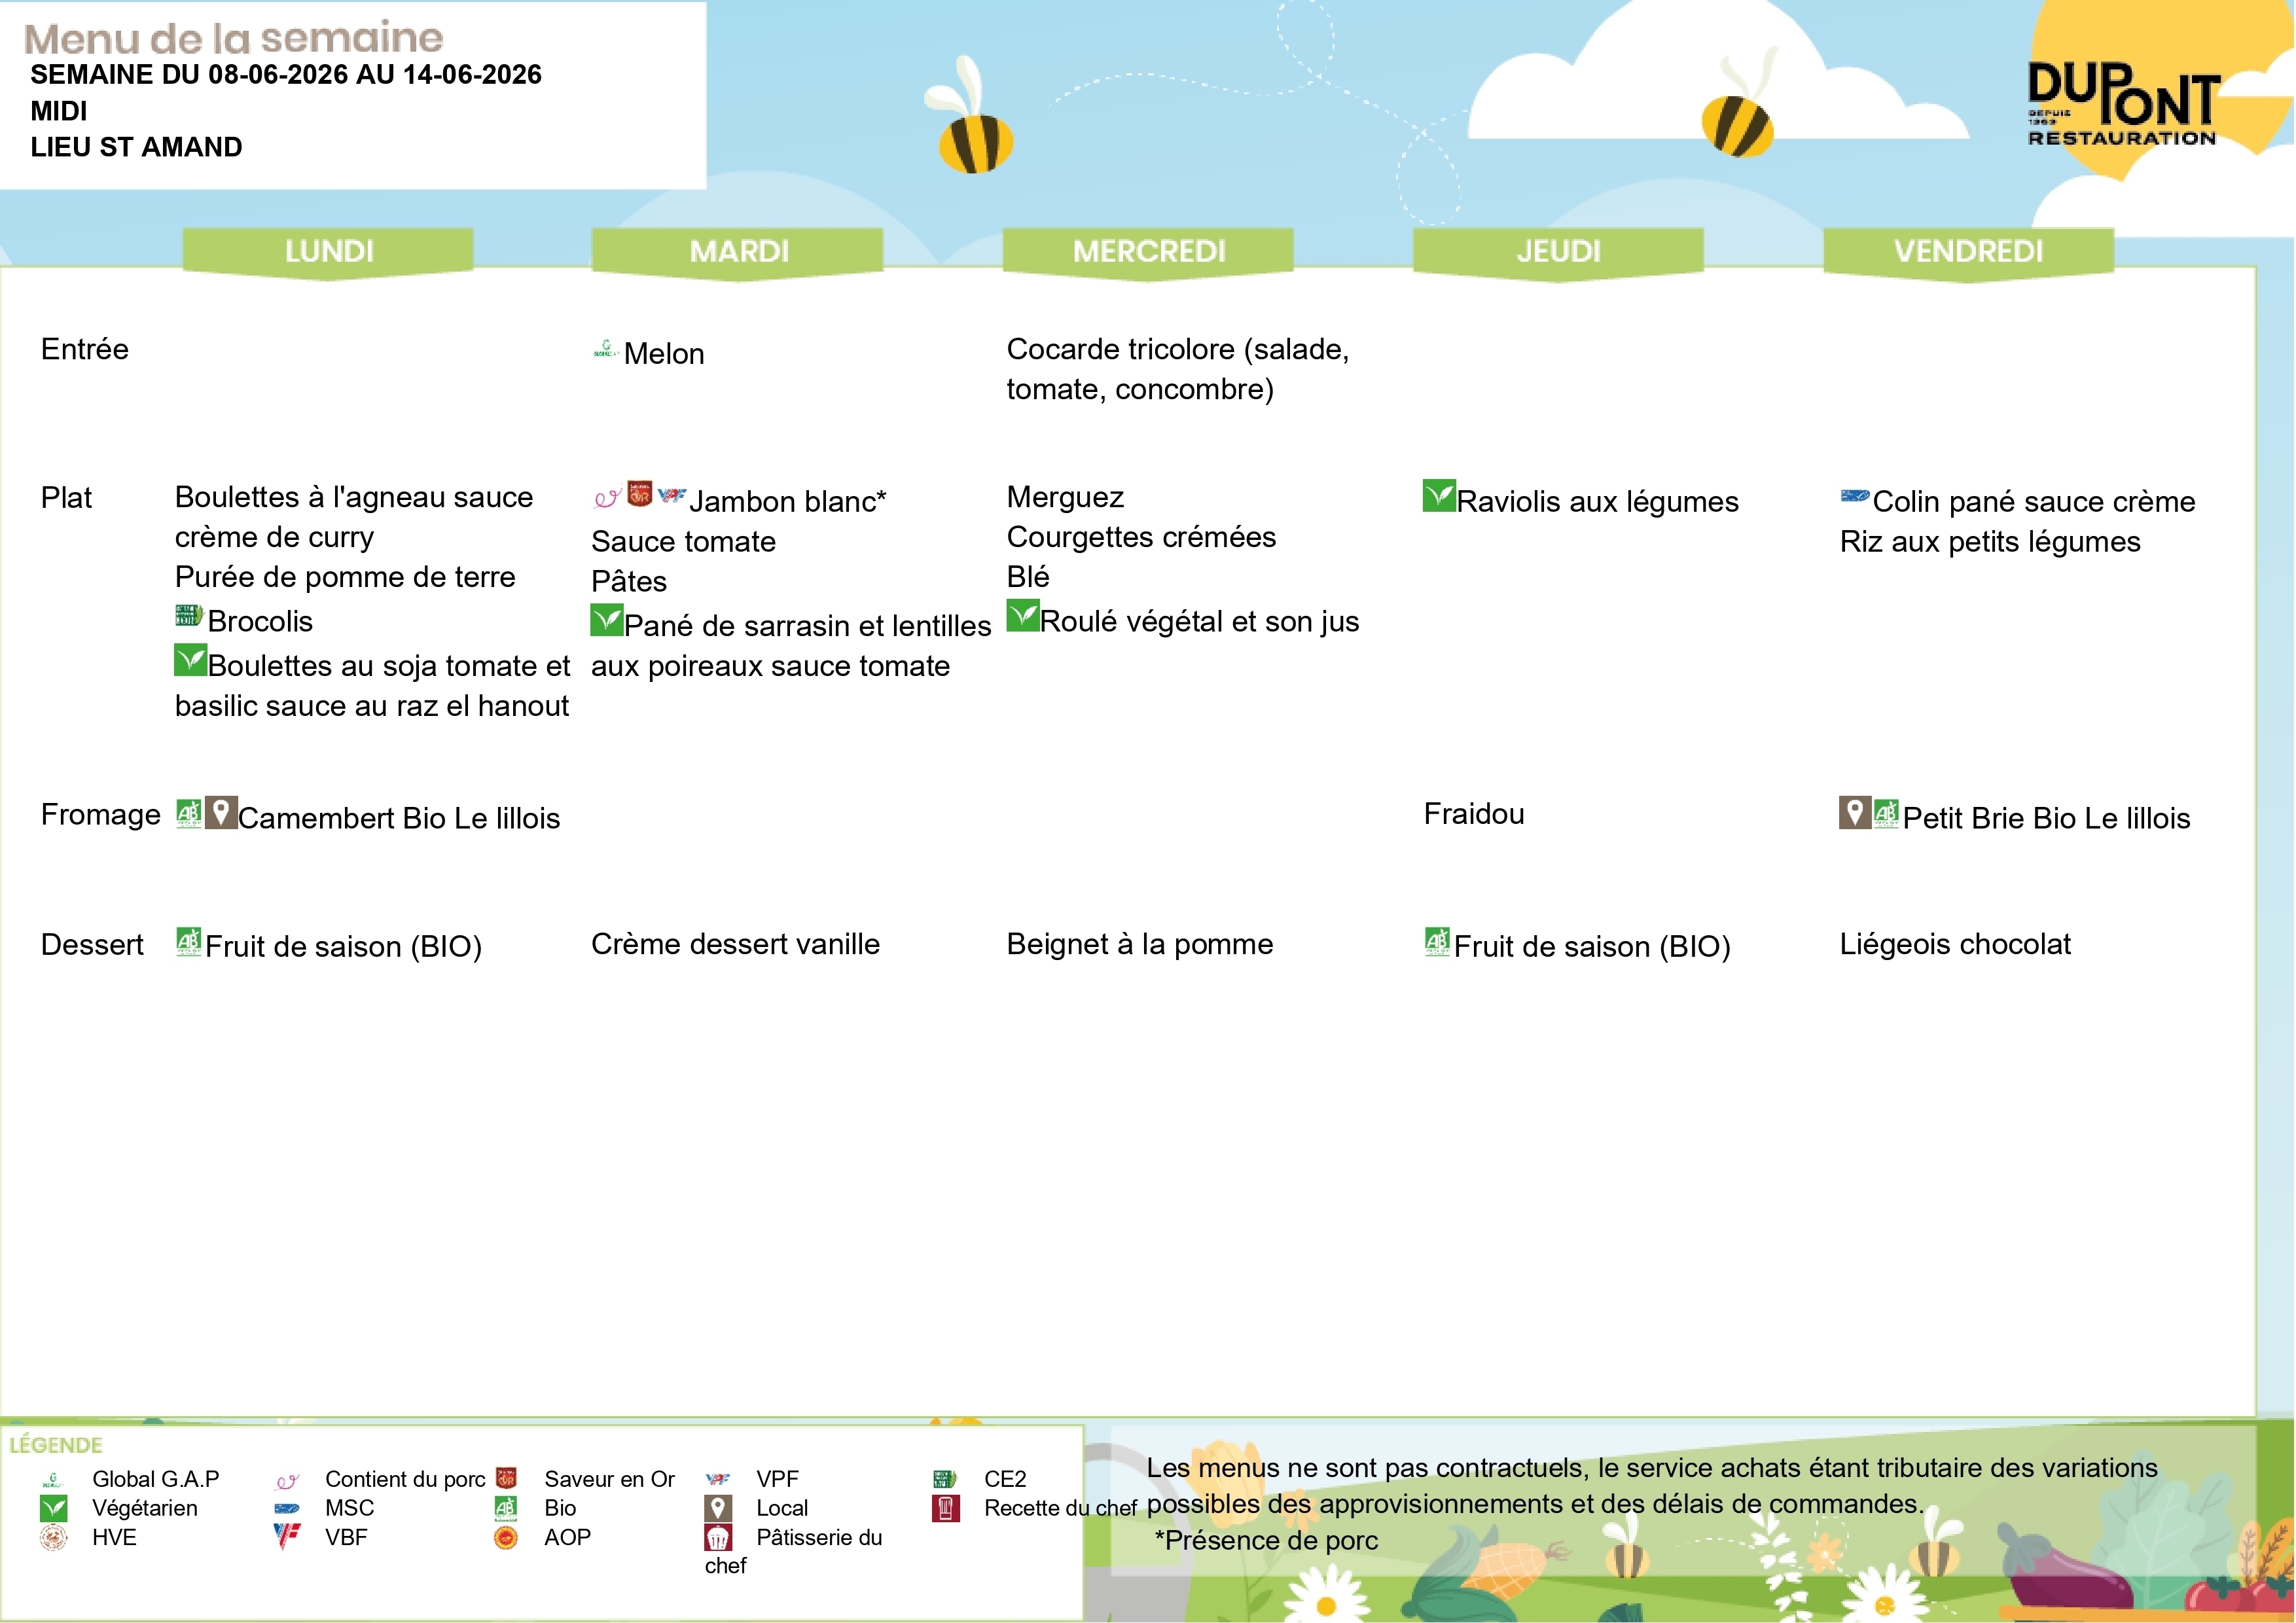2296x1623 pixels.
Task: Click the Local pin icon in the legend
Action: [718, 1508]
